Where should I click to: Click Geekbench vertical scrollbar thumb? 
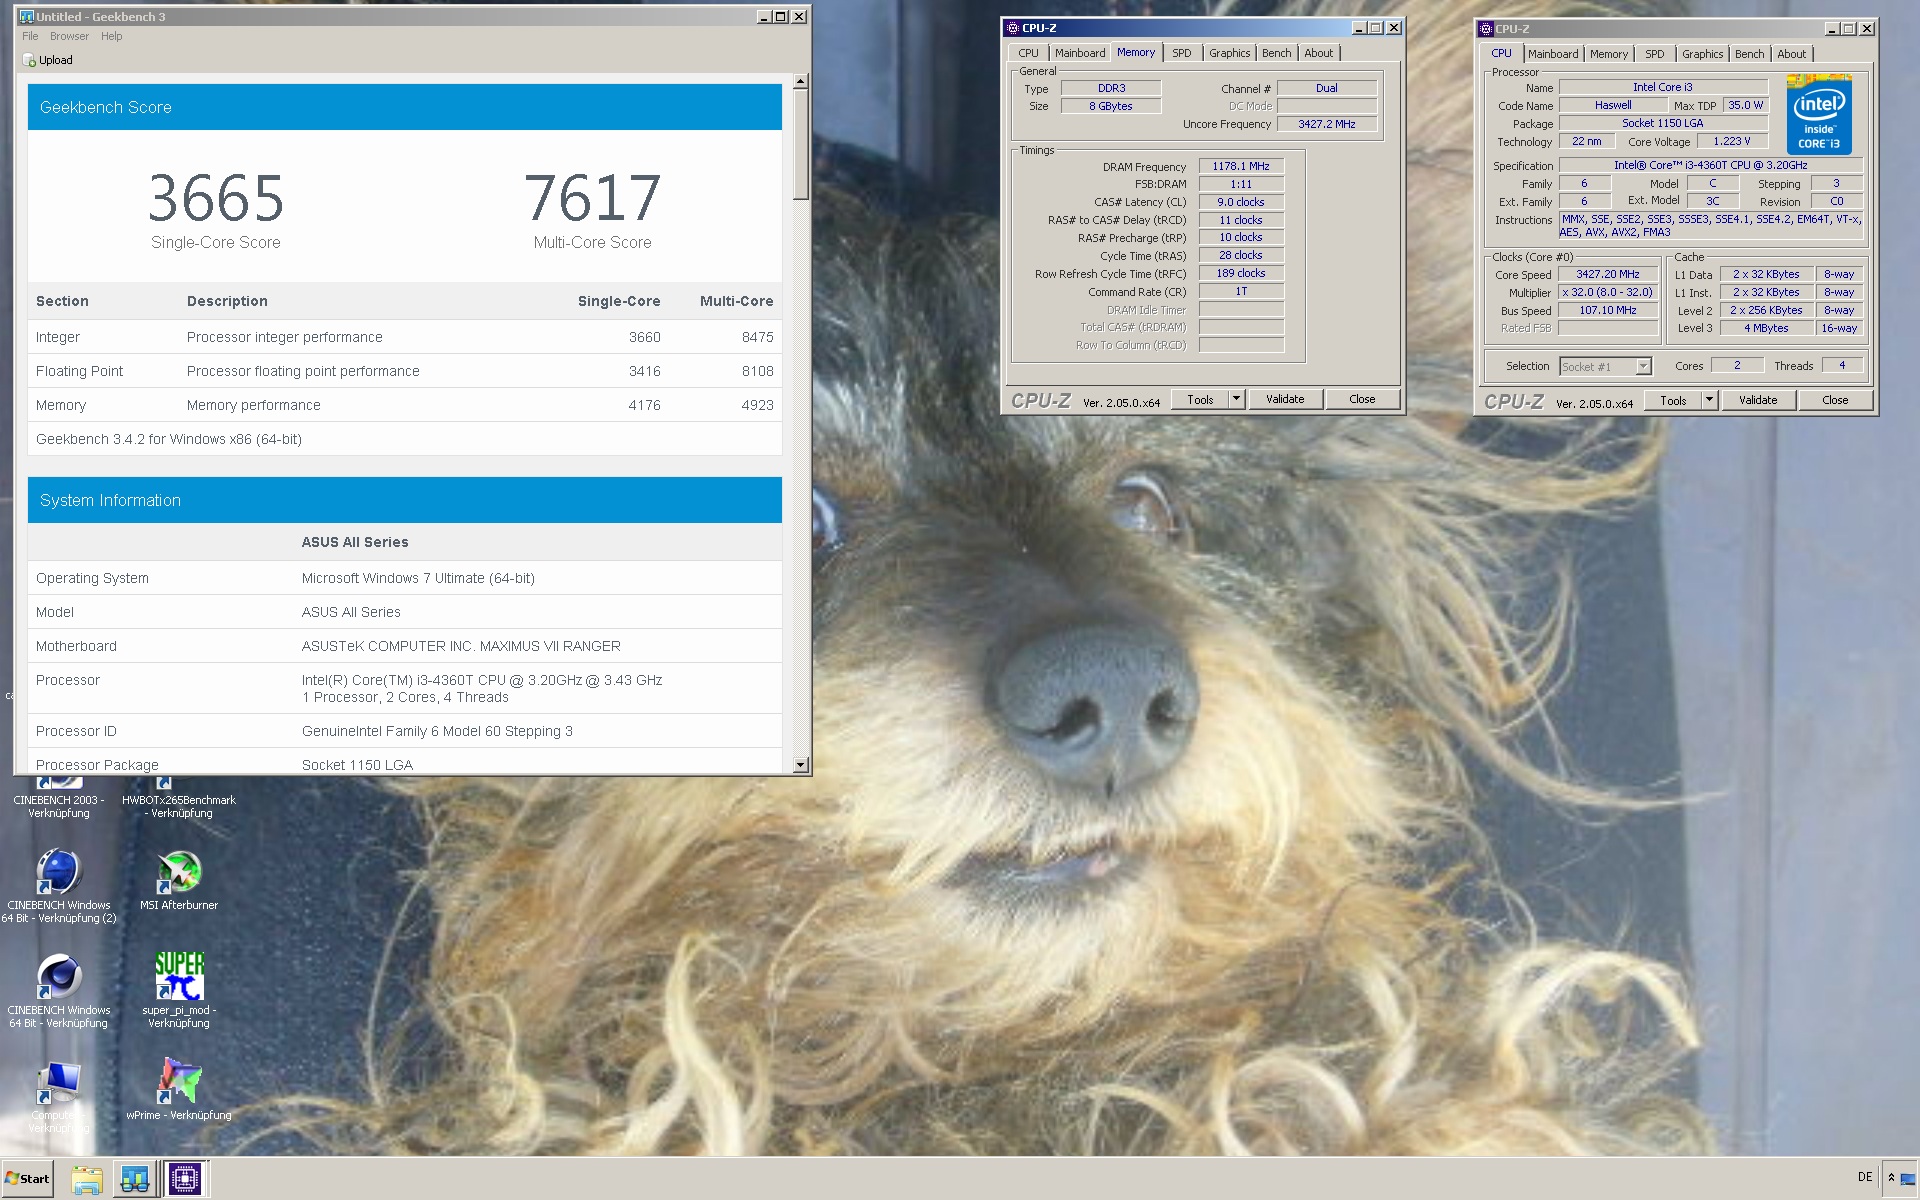coord(800,144)
